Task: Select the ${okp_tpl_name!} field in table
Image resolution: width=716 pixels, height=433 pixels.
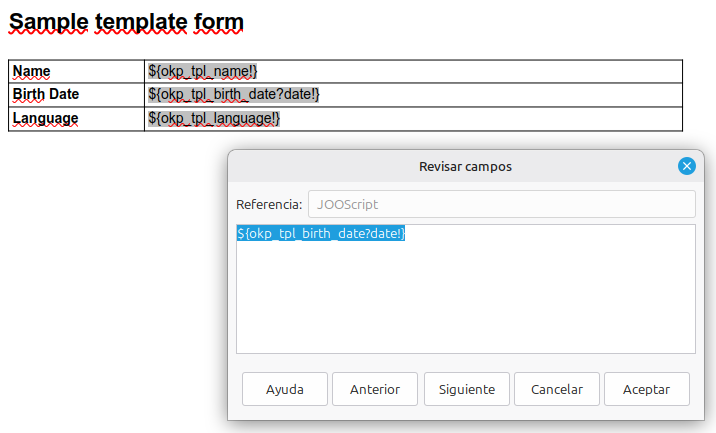Action: (202, 71)
